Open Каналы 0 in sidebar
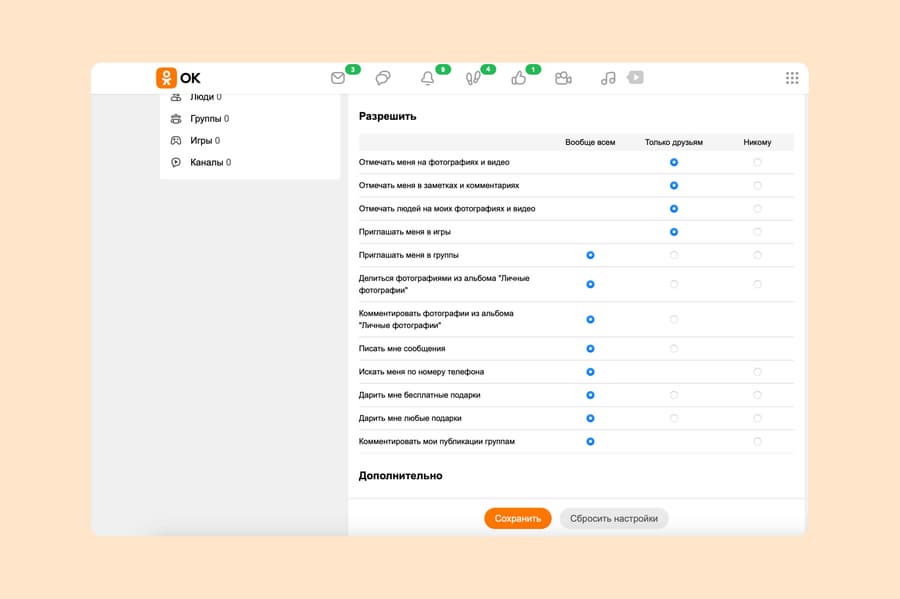This screenshot has width=900, height=599. [x=211, y=162]
